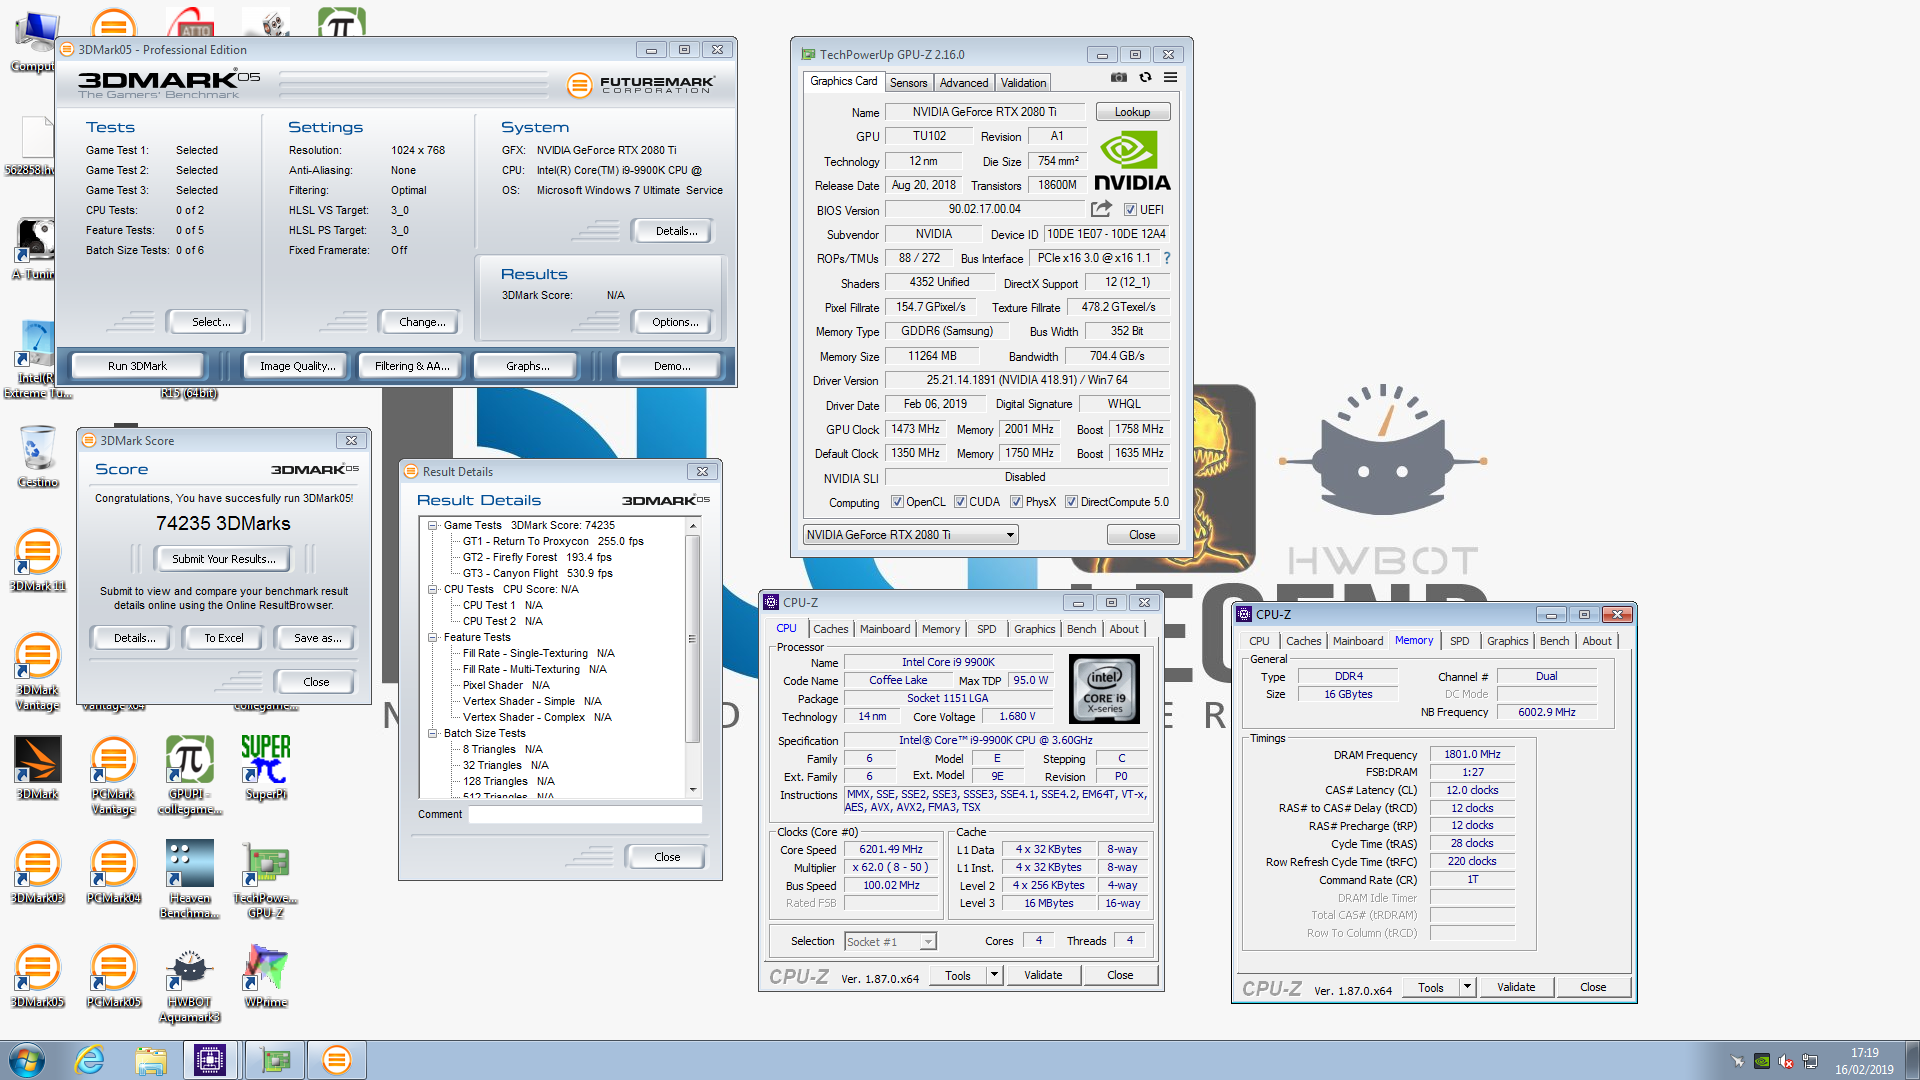This screenshot has height=1080, width=1920.
Task: Click the Filtering & AA... button
Action: (x=412, y=366)
